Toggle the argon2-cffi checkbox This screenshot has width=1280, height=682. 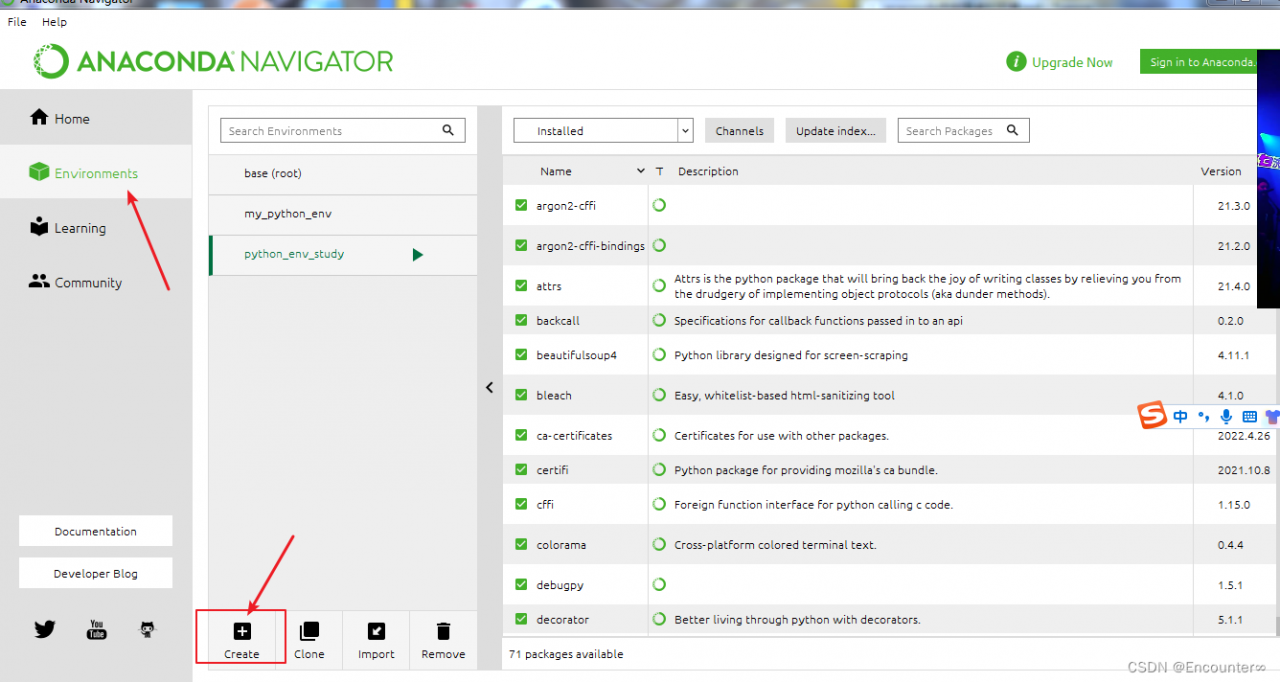(521, 205)
